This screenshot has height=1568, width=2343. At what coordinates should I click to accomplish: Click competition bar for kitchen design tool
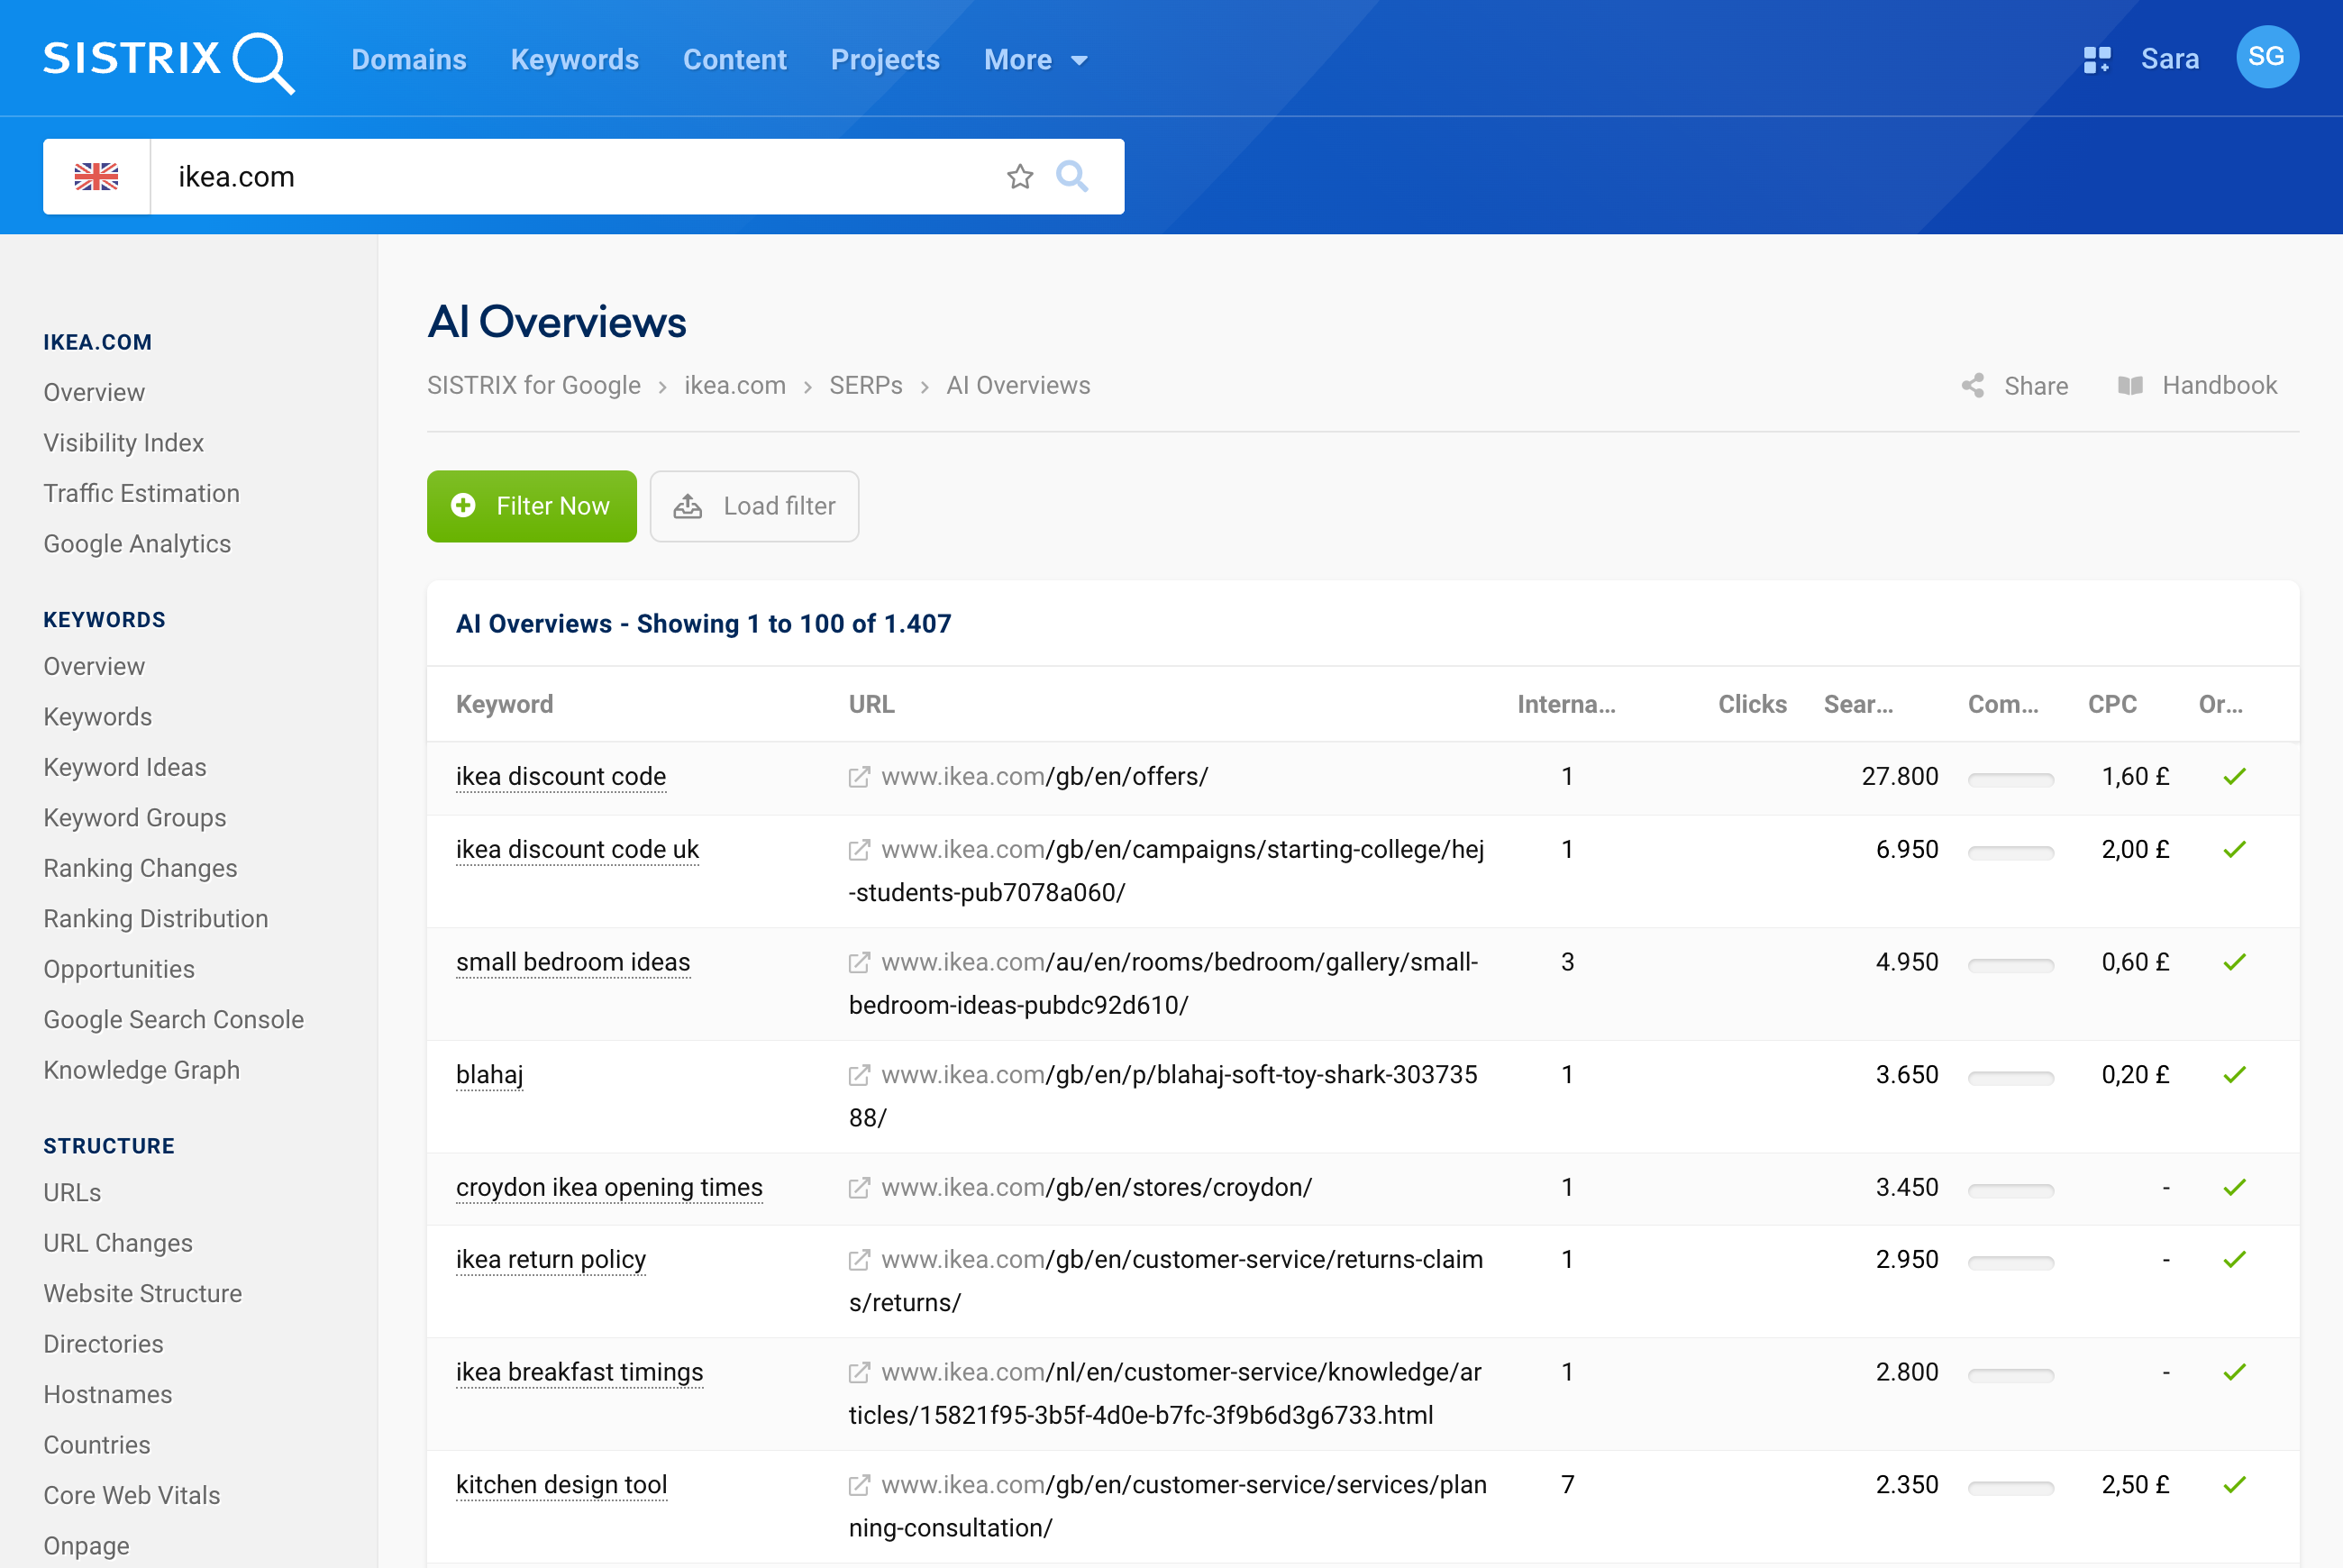pyautogui.click(x=2011, y=1487)
